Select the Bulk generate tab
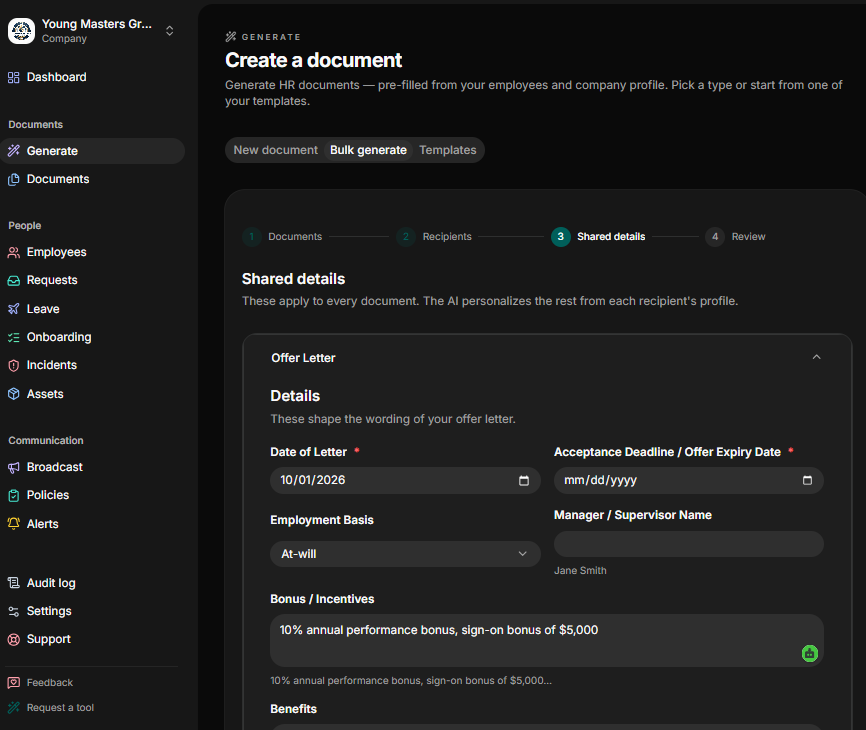 (x=368, y=150)
